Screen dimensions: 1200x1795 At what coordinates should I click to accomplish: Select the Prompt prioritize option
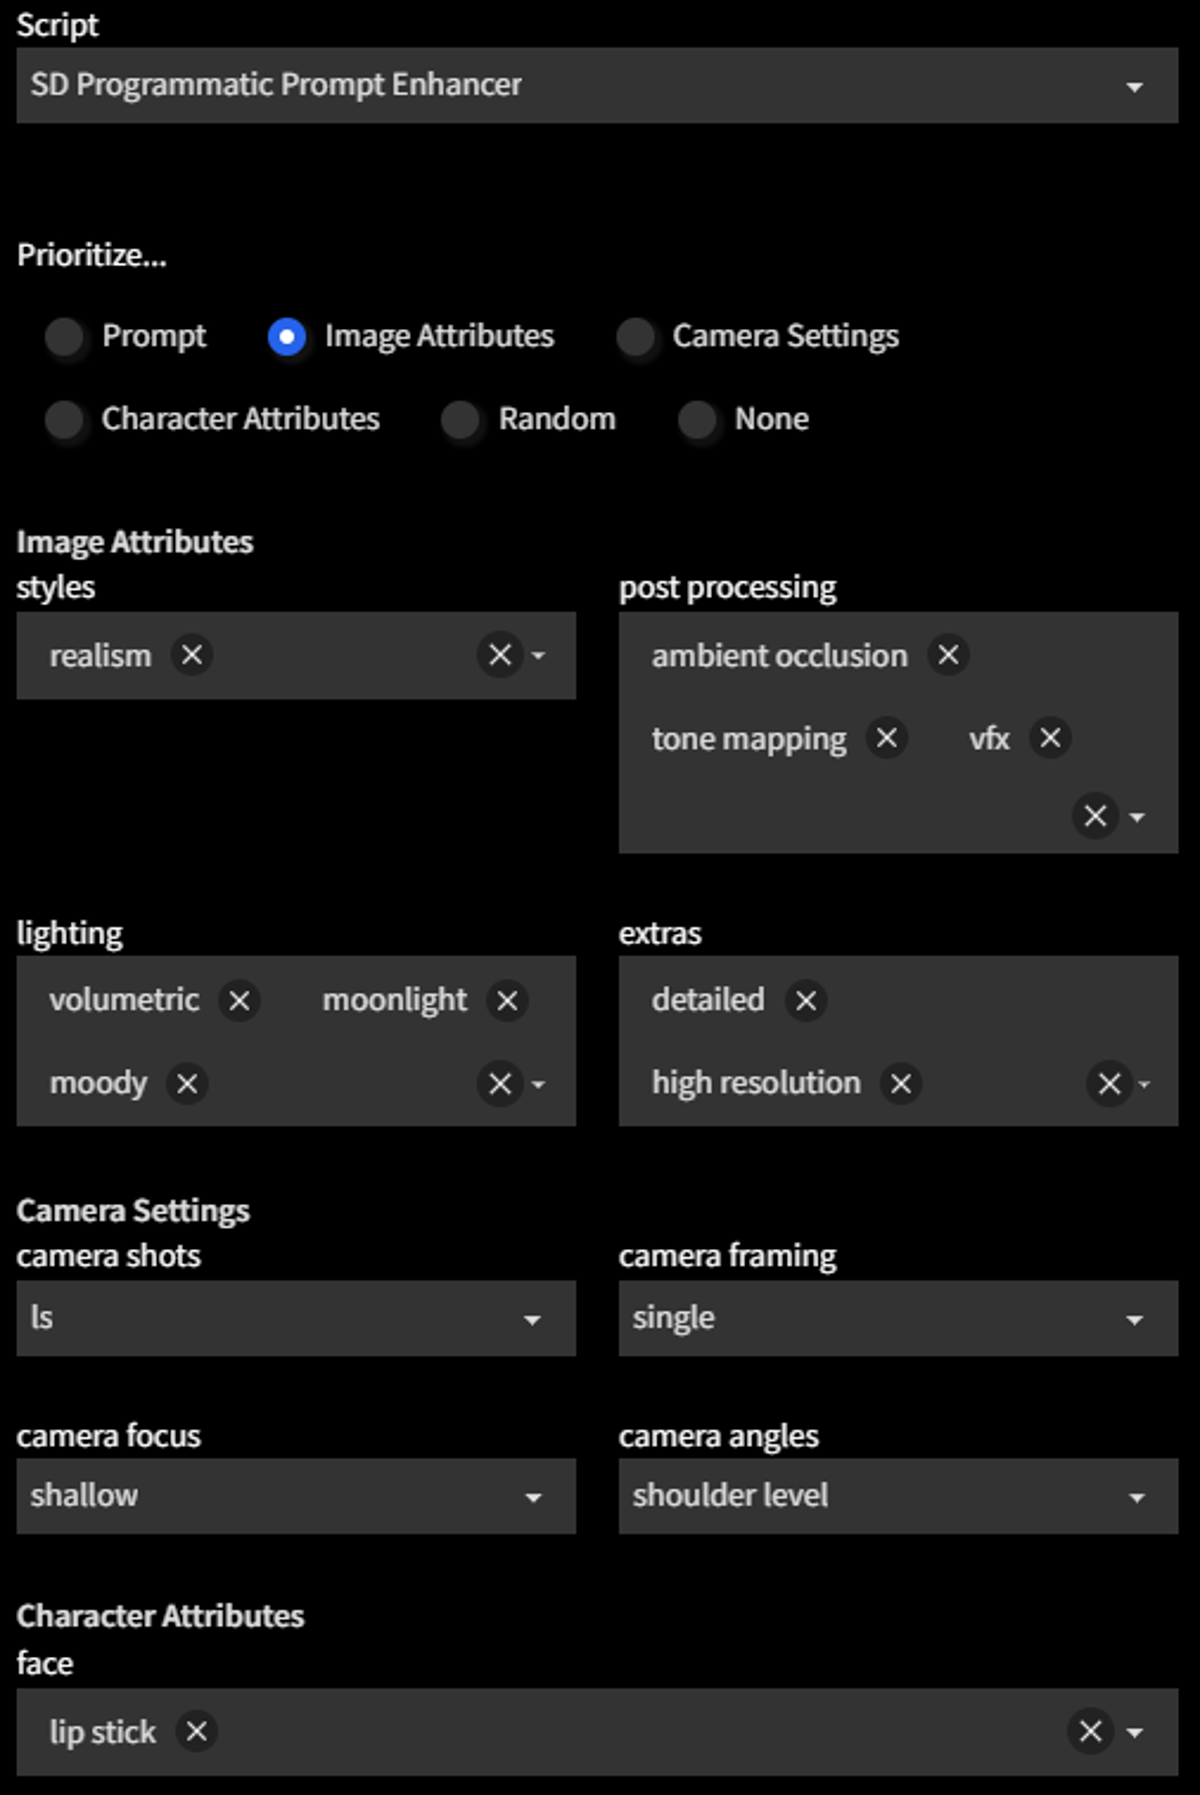point(65,337)
